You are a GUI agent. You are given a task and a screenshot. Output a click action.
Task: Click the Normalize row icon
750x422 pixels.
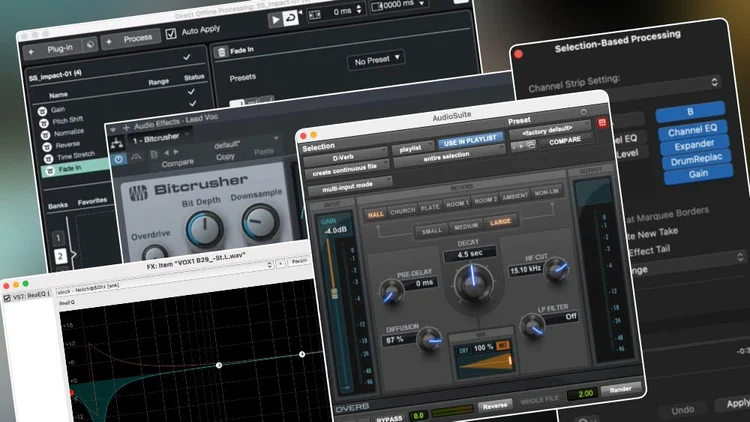pos(45,135)
